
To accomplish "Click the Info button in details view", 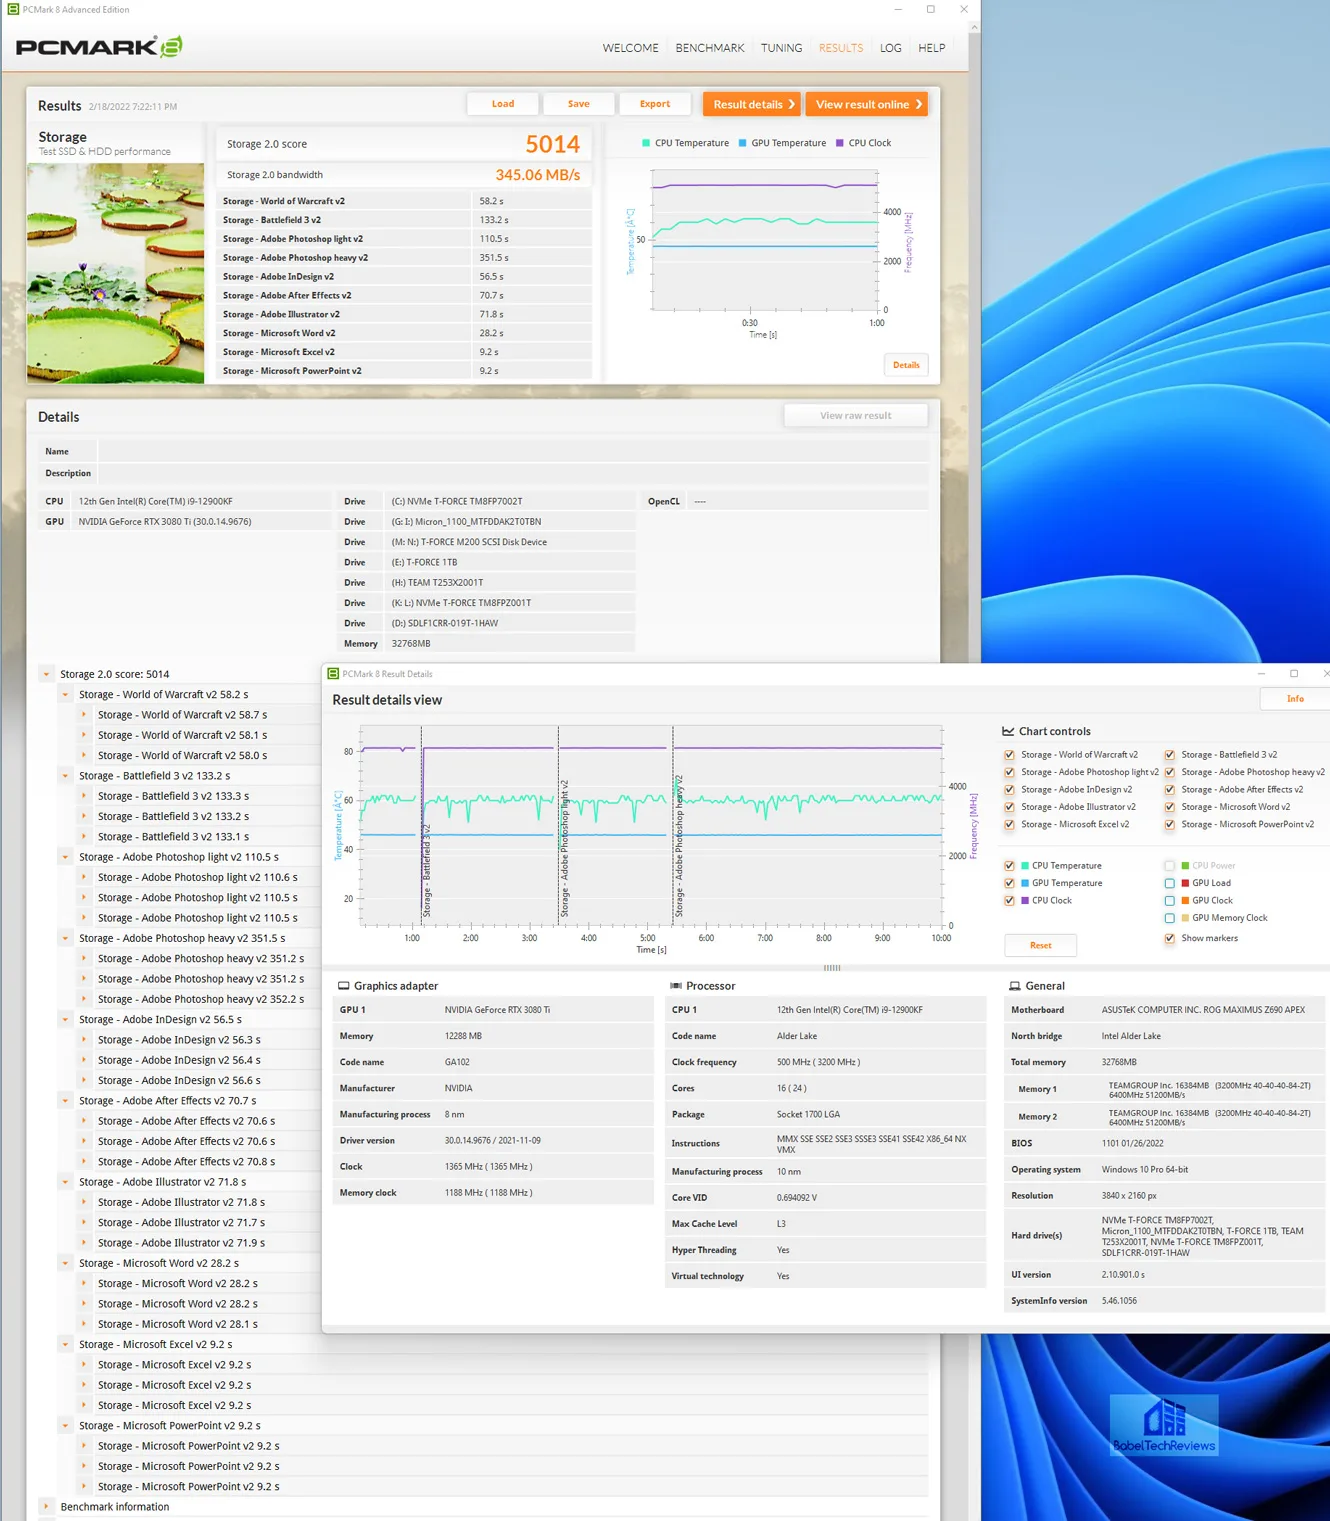I will (1295, 699).
